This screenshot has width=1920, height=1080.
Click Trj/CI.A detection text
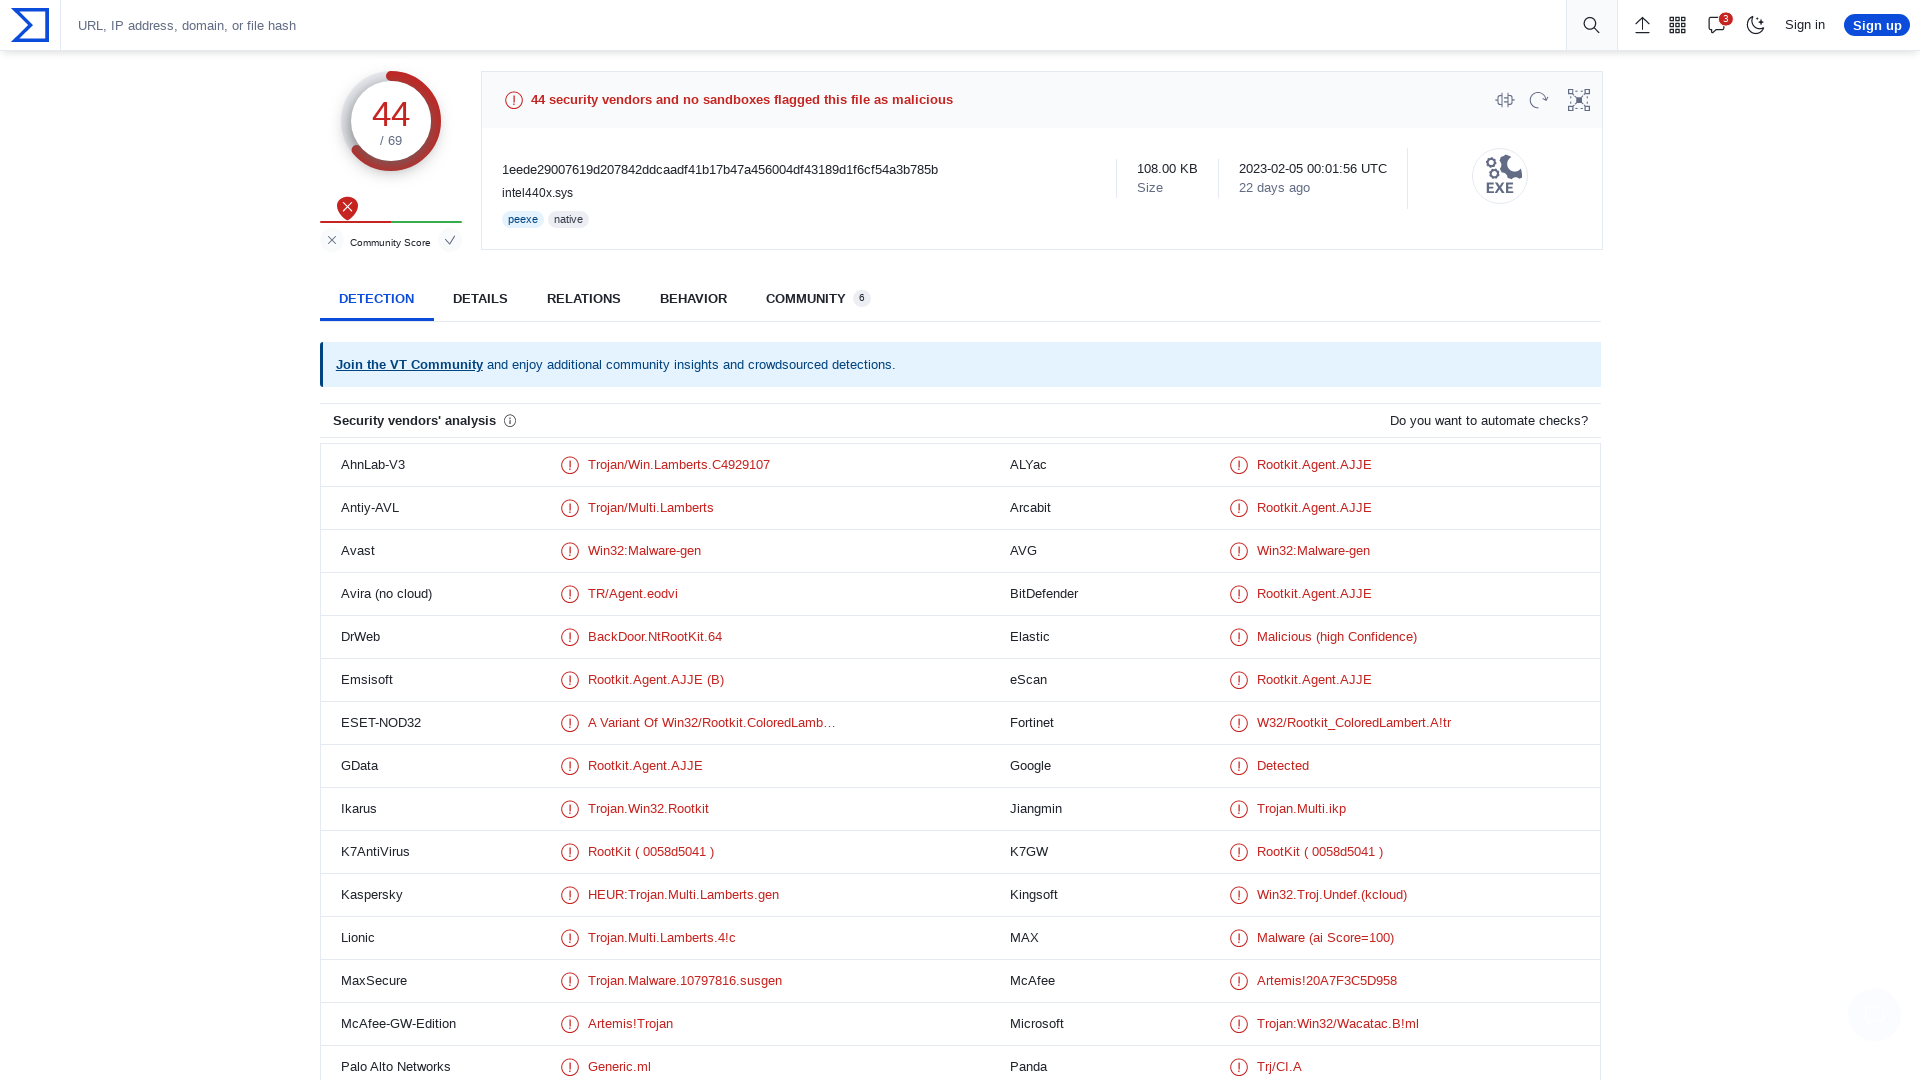pos(1279,1067)
